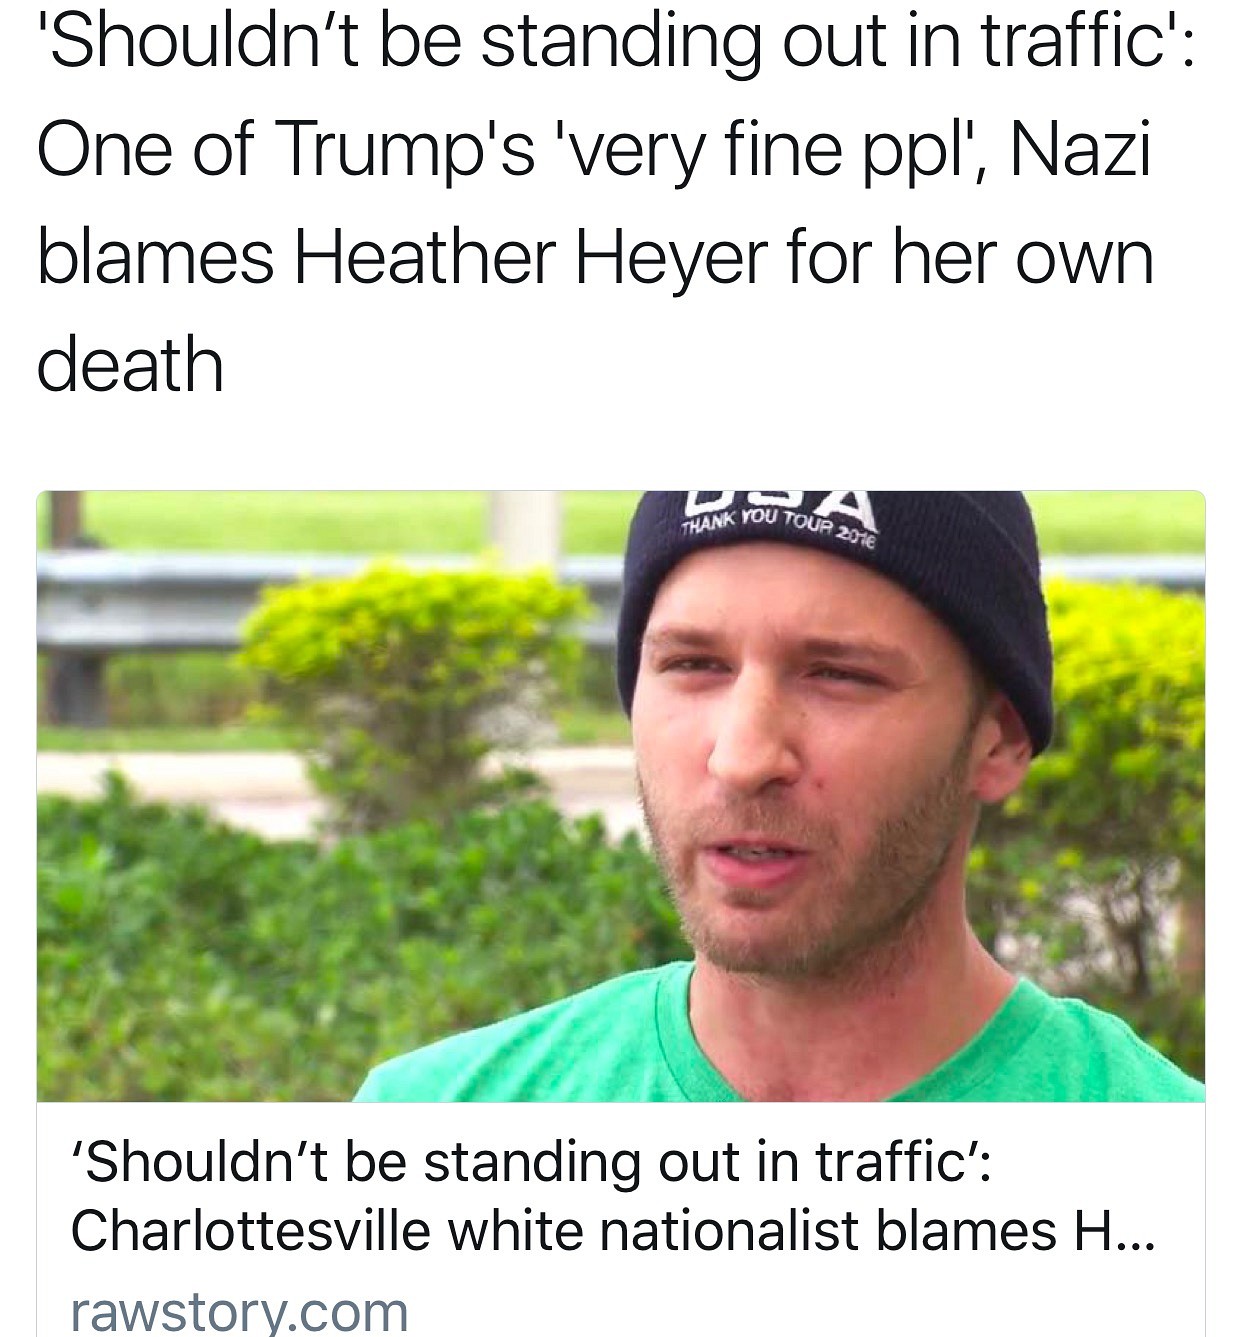
Task: Open the card headline 'Shouldn't be standing out in traffic'
Action: pyautogui.click(x=531, y=1164)
